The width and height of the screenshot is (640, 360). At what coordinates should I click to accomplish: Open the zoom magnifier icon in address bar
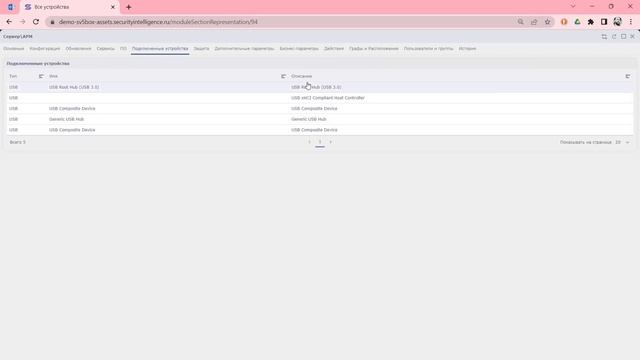pos(520,22)
